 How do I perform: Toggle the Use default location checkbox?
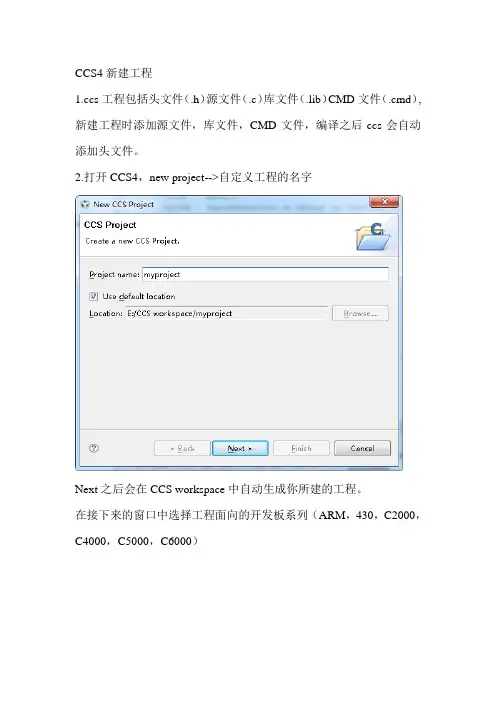(94, 296)
